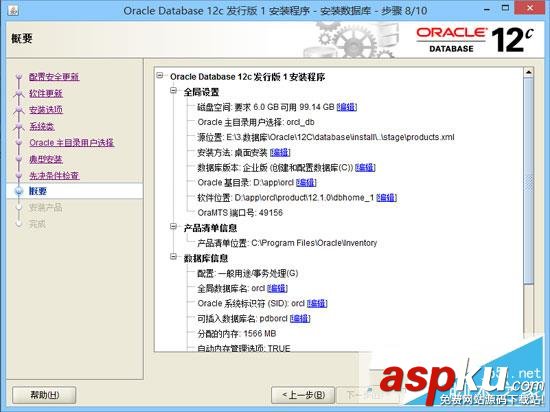The height and width of the screenshot is (412, 550).
Task: Click the summary panel scrollbar thumb
Action: (x=528, y=180)
